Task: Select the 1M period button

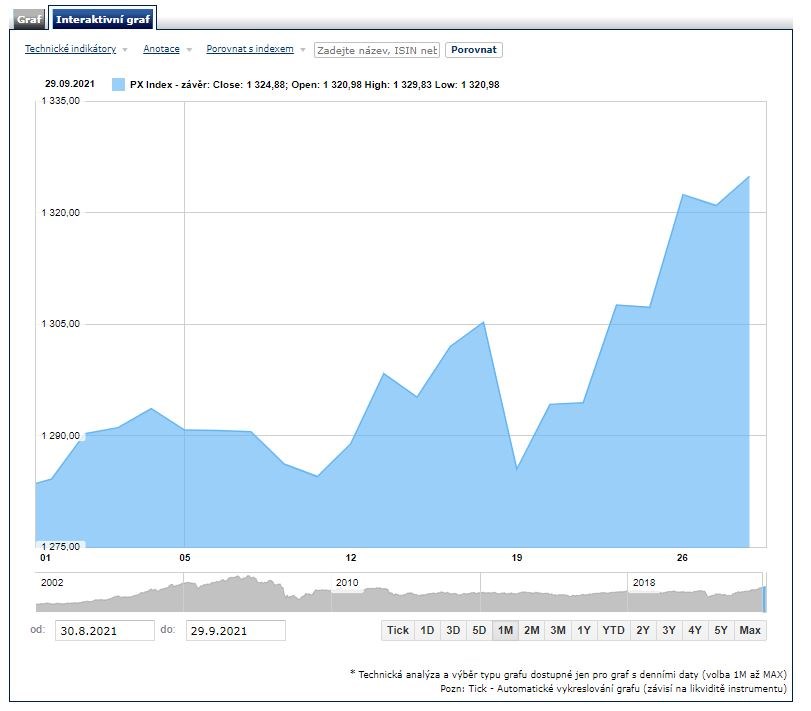Action: click(x=505, y=630)
